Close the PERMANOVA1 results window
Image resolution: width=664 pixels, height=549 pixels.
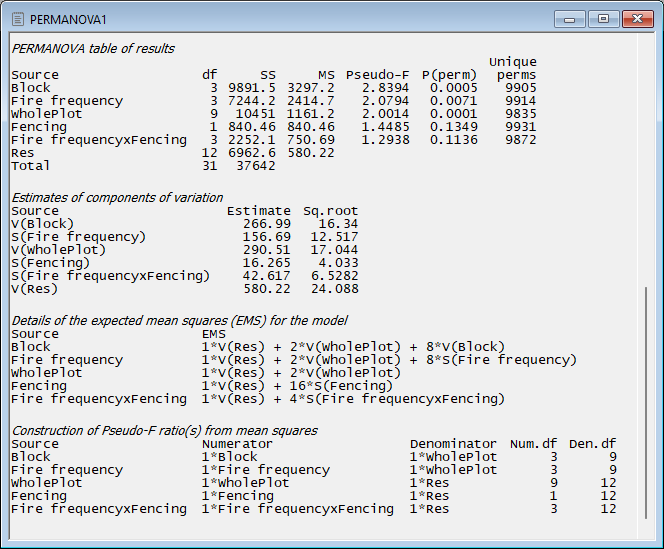(636, 18)
